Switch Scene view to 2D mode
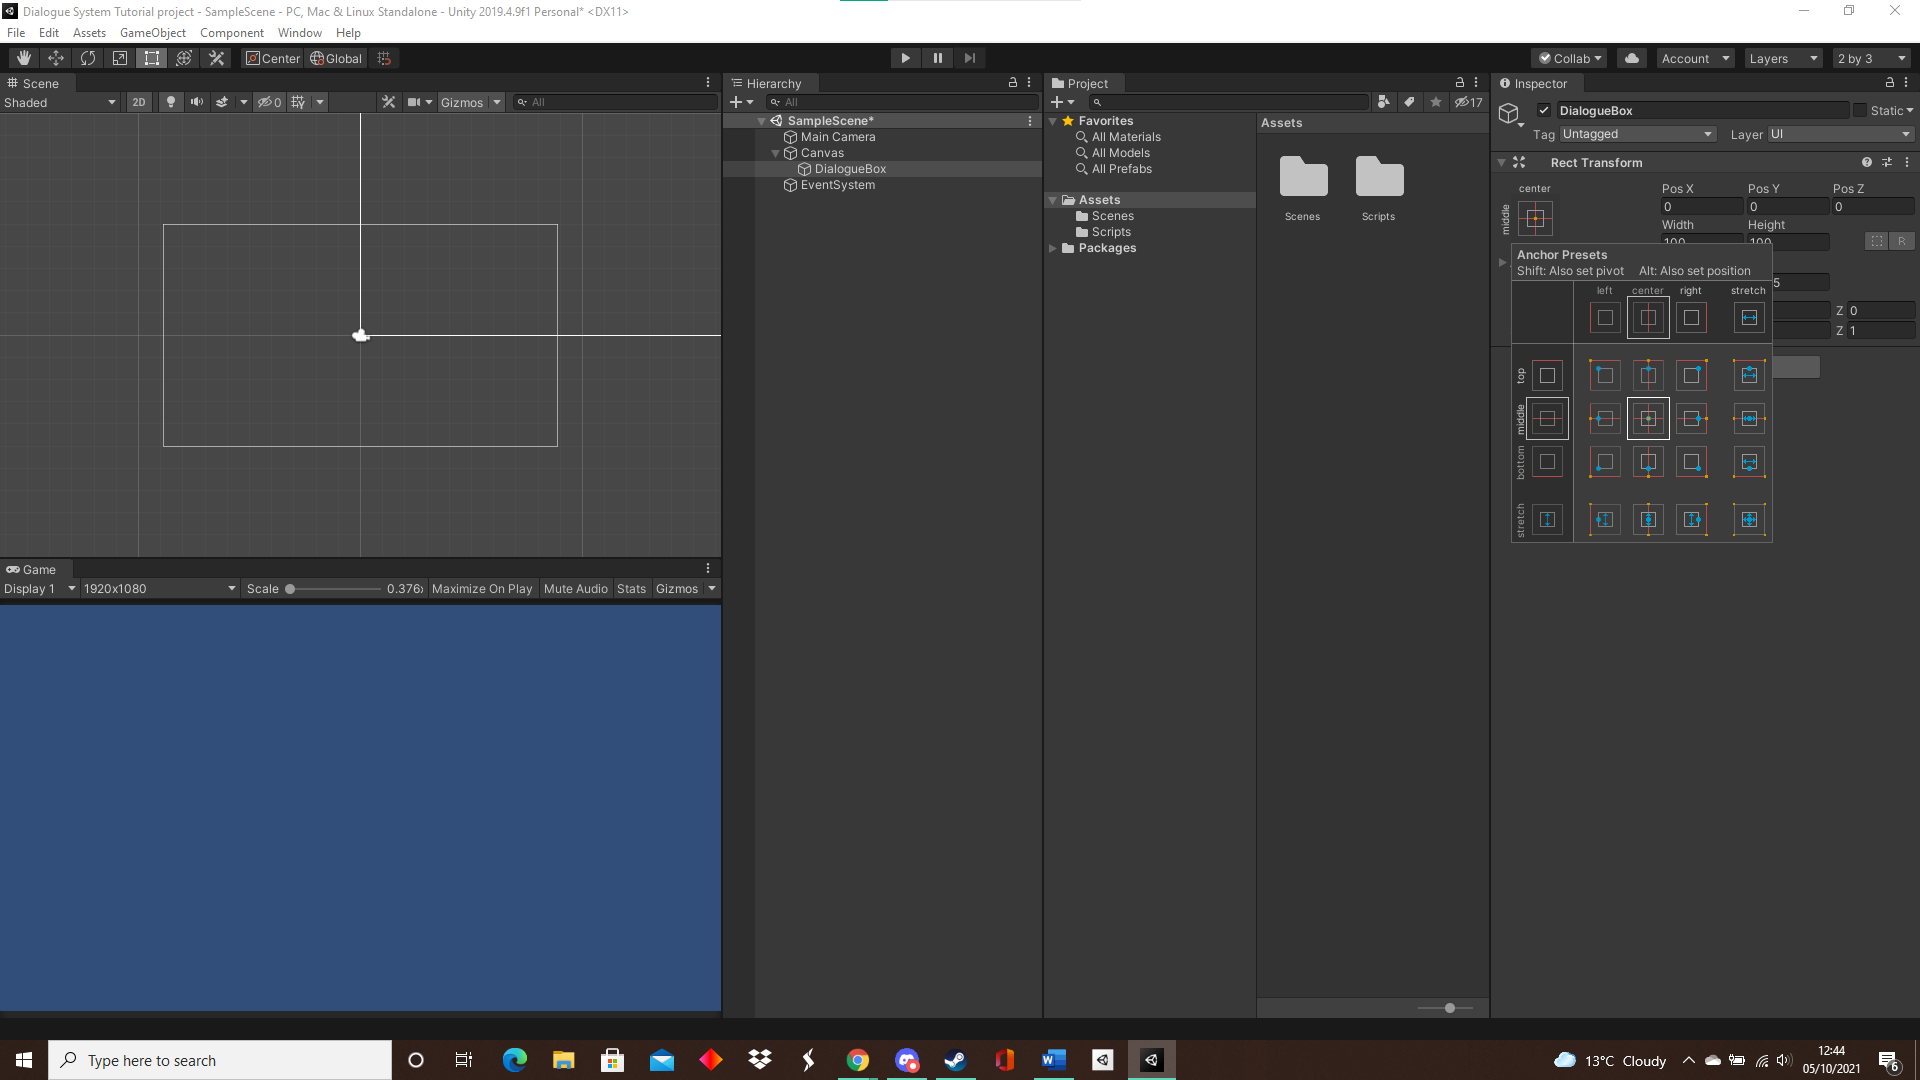The width and height of the screenshot is (1920, 1080). click(138, 101)
